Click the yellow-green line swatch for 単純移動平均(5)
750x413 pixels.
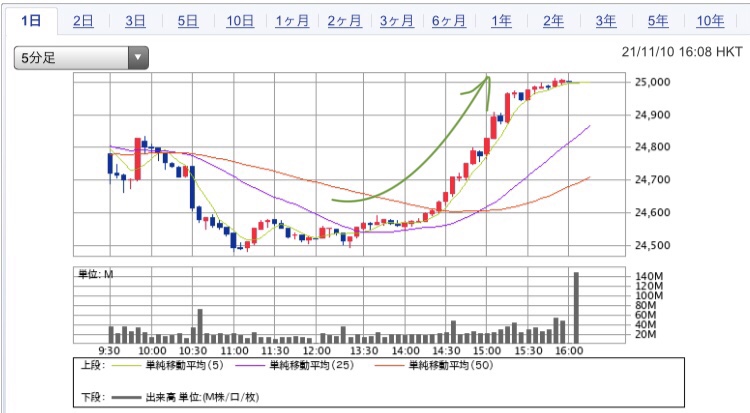[126, 366]
